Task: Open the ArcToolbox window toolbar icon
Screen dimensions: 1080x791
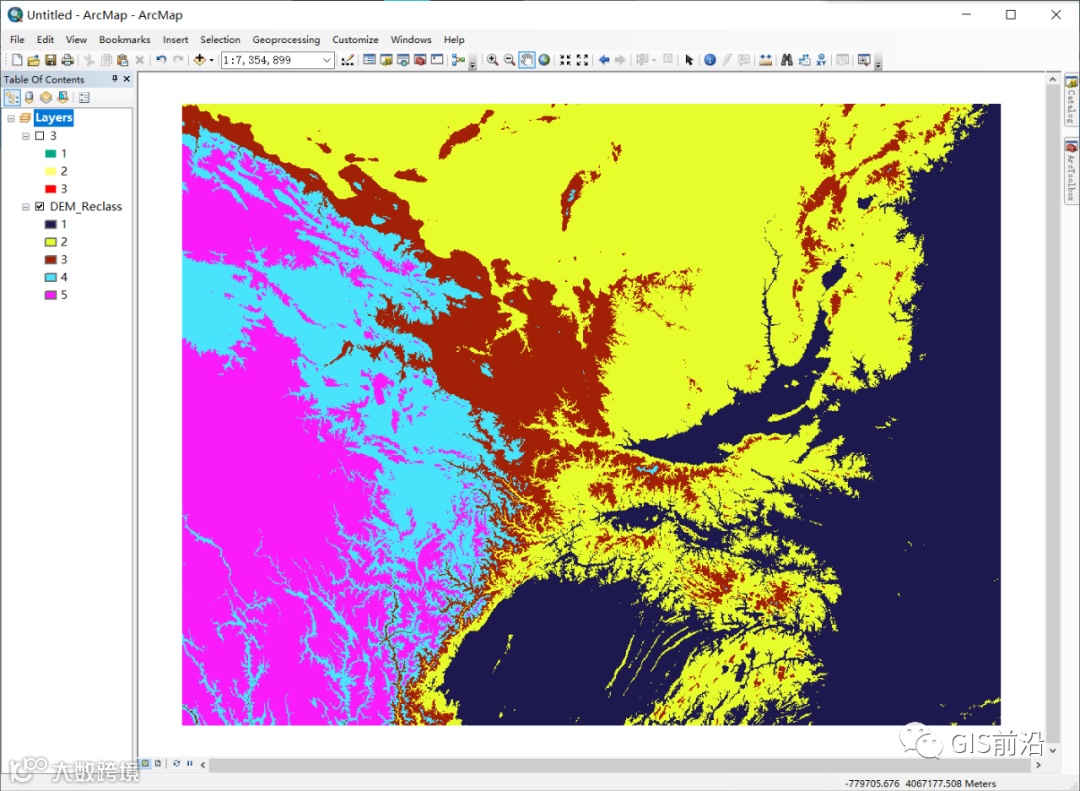Action: [419, 60]
